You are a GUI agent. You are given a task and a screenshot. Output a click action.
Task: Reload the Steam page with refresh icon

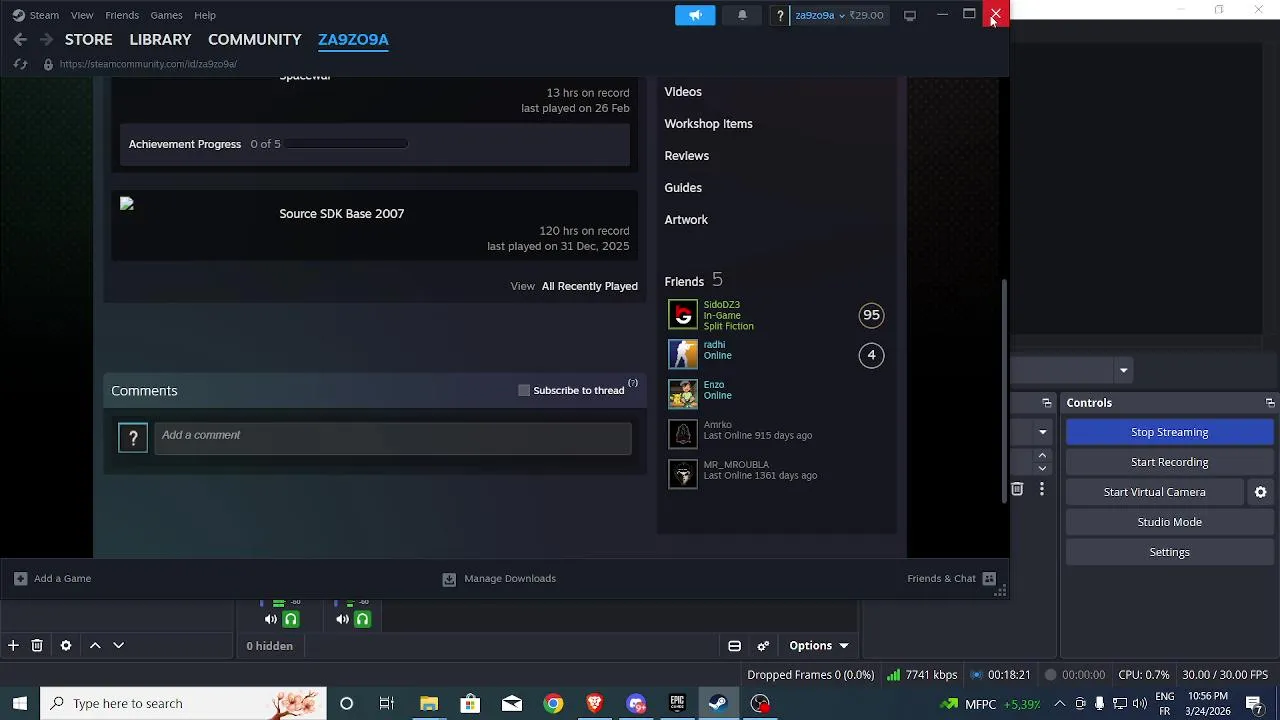(20, 64)
